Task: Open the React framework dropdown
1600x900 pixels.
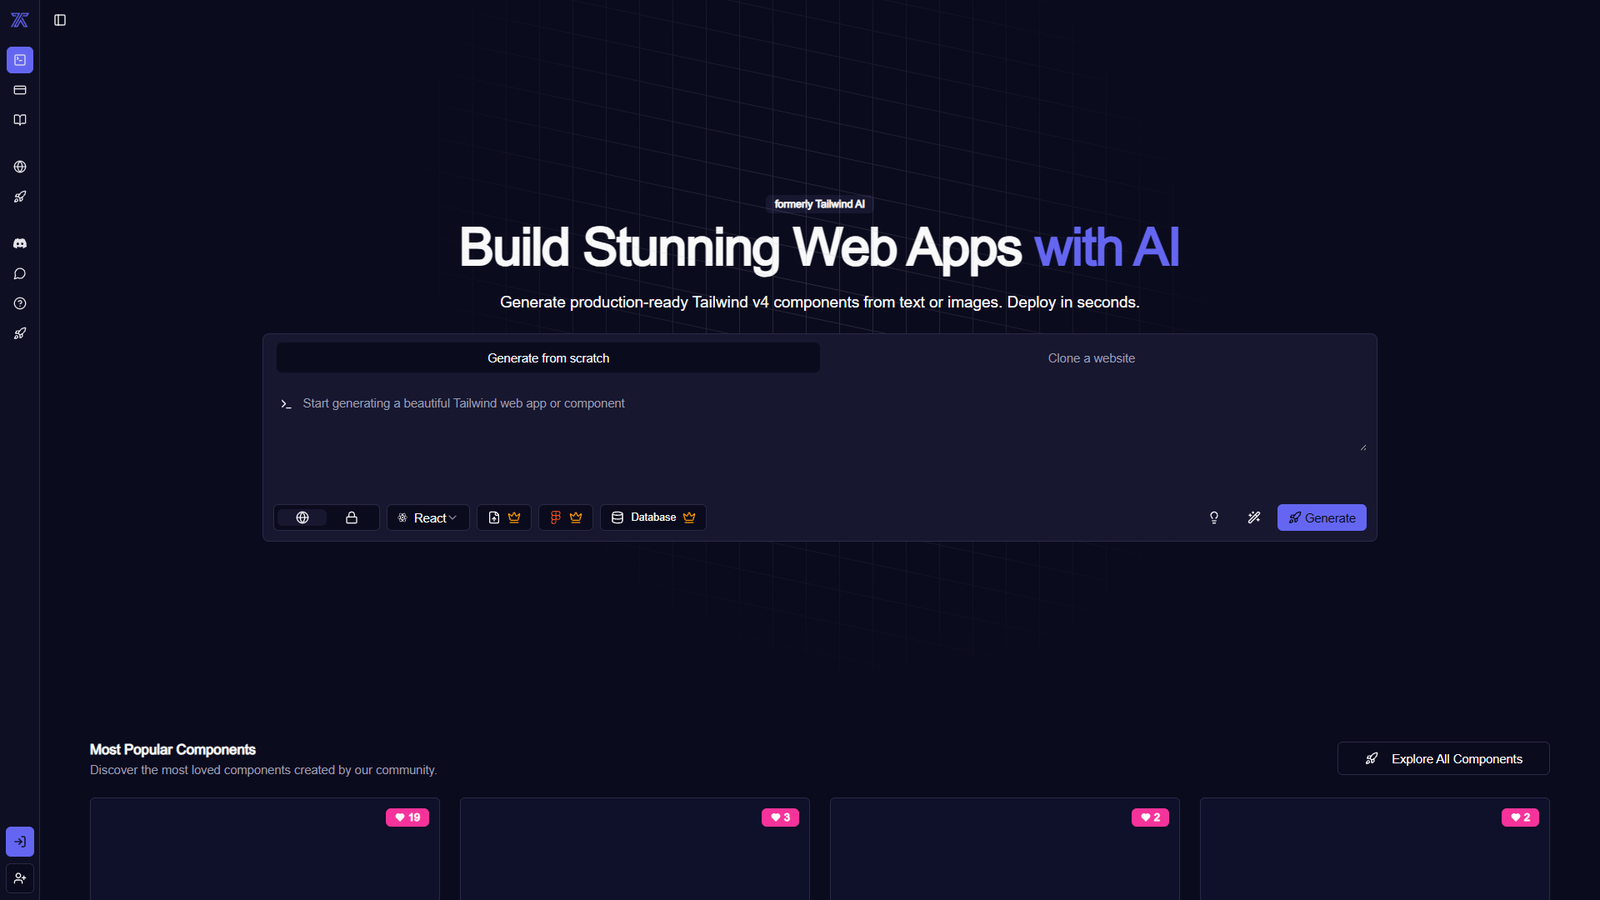Action: pos(428,518)
